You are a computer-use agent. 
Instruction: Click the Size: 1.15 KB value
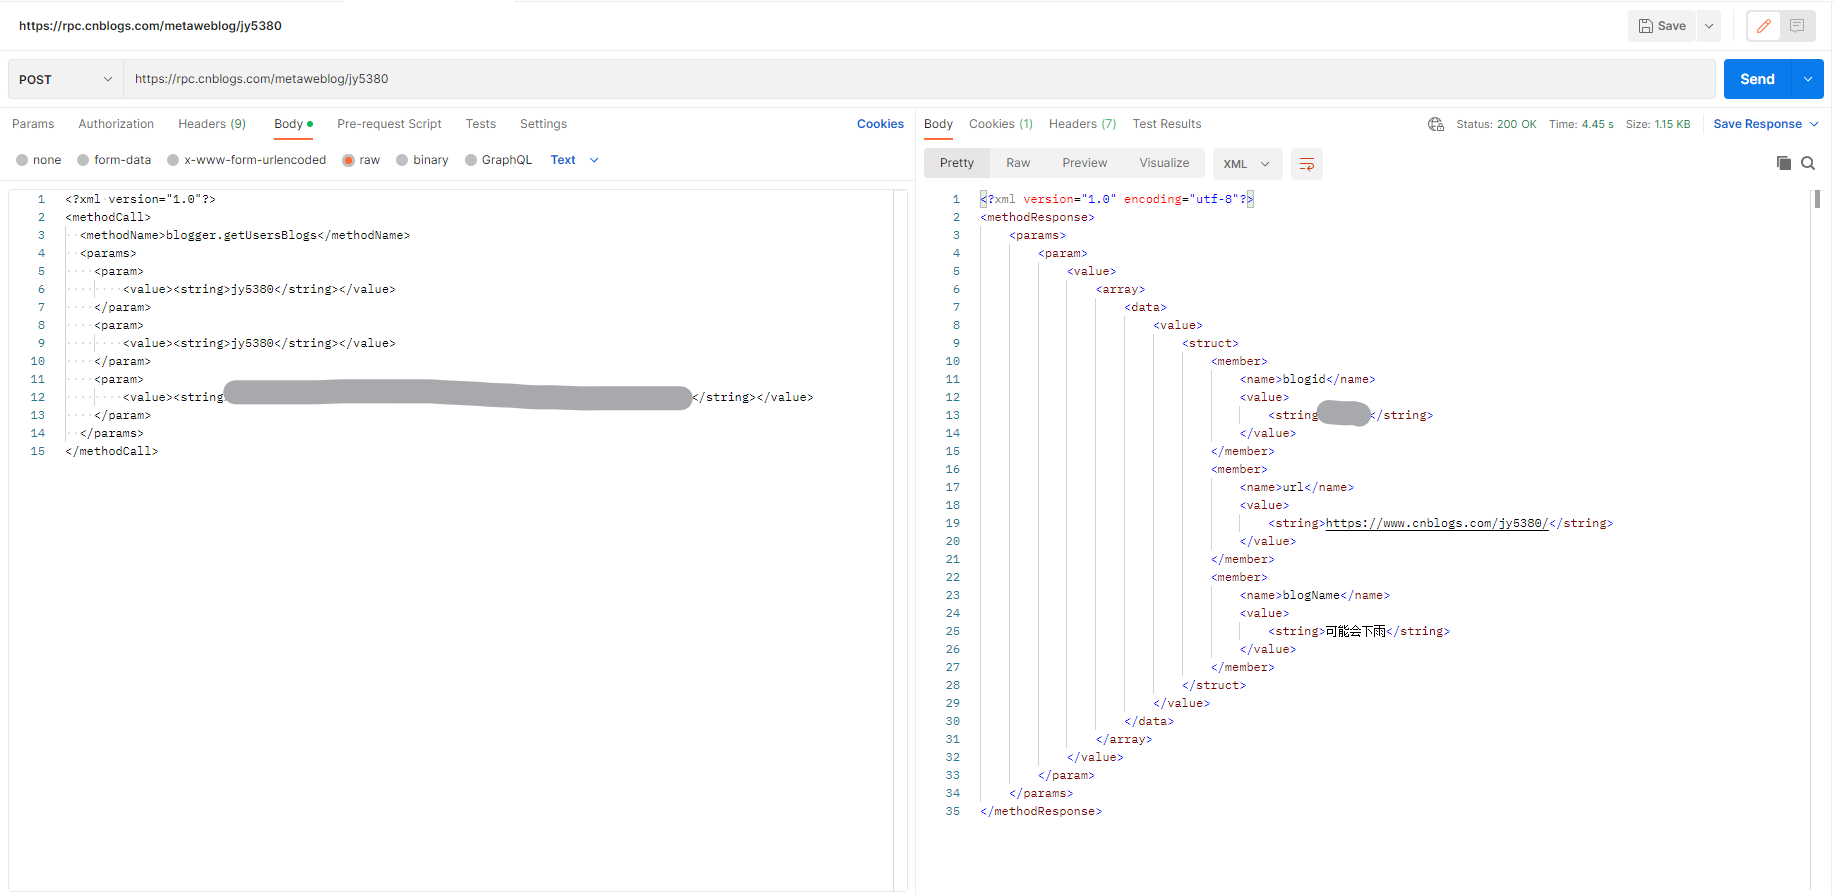[x=1658, y=124]
